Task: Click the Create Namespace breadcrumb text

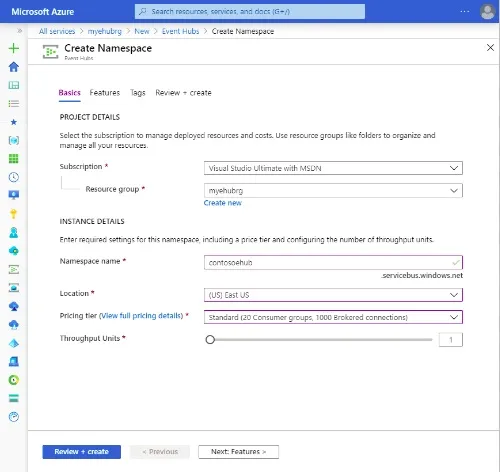Action: [x=243, y=31]
